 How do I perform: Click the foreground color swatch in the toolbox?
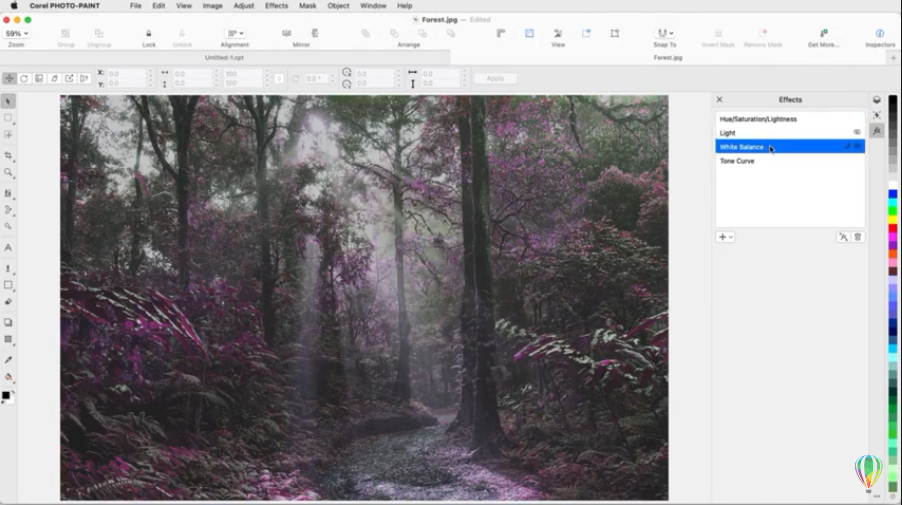point(6,396)
